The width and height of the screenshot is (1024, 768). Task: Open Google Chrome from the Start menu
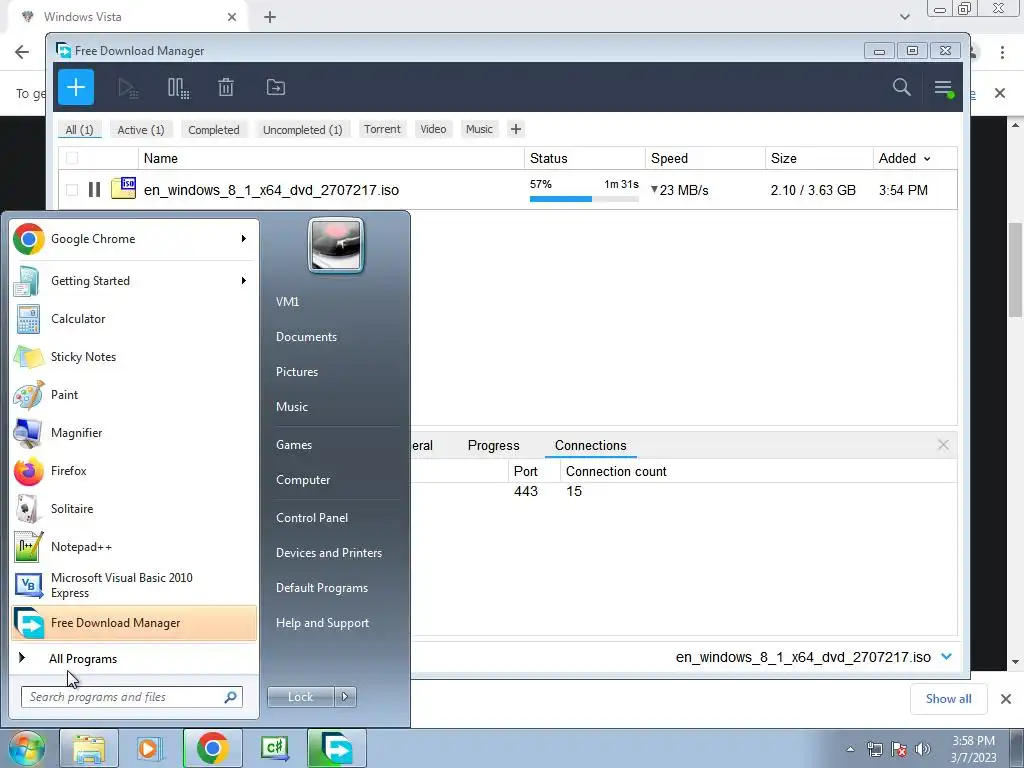point(134,239)
